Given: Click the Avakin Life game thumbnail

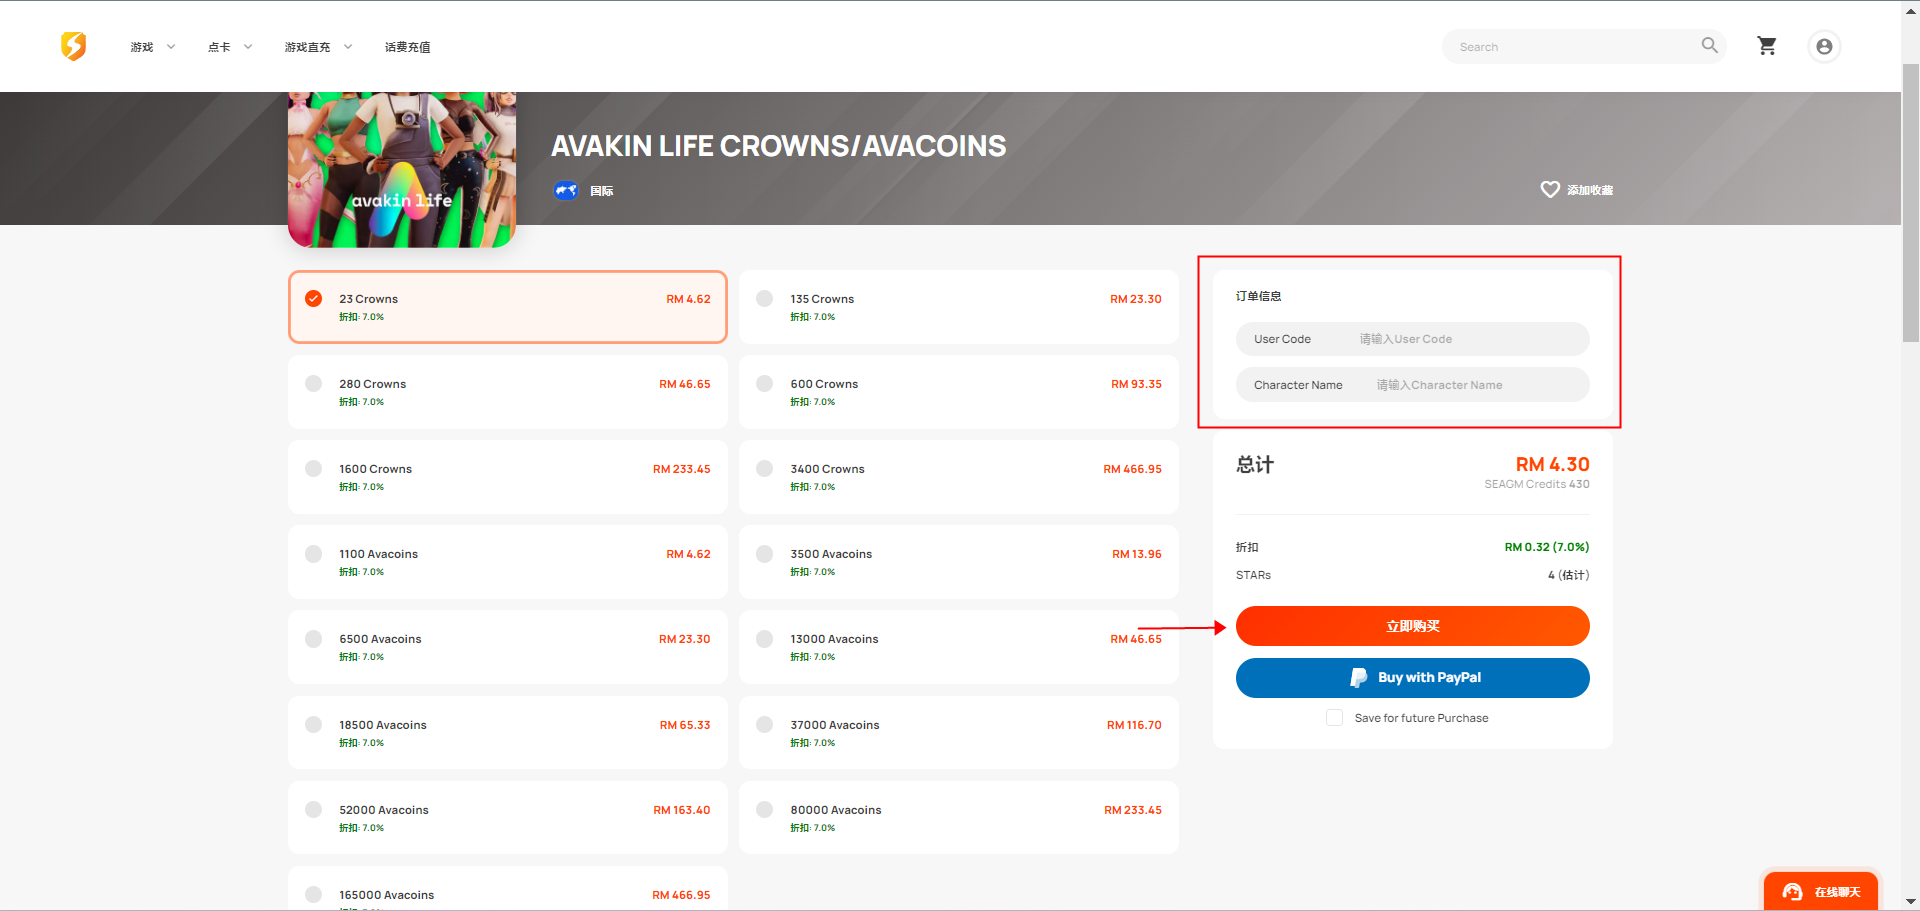Looking at the screenshot, I should 402,169.
